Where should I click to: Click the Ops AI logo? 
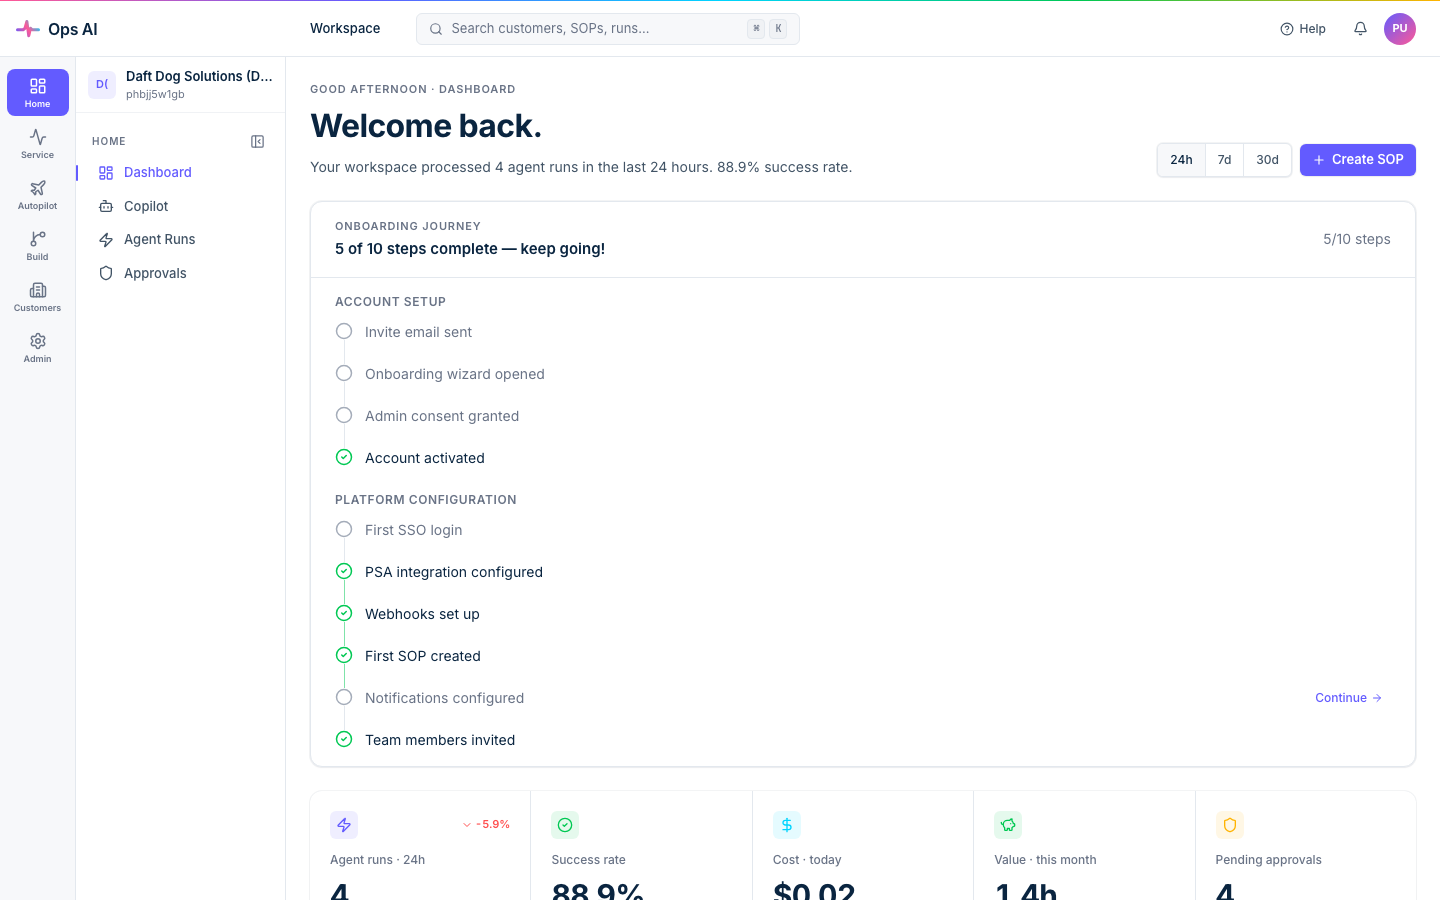pos(57,29)
